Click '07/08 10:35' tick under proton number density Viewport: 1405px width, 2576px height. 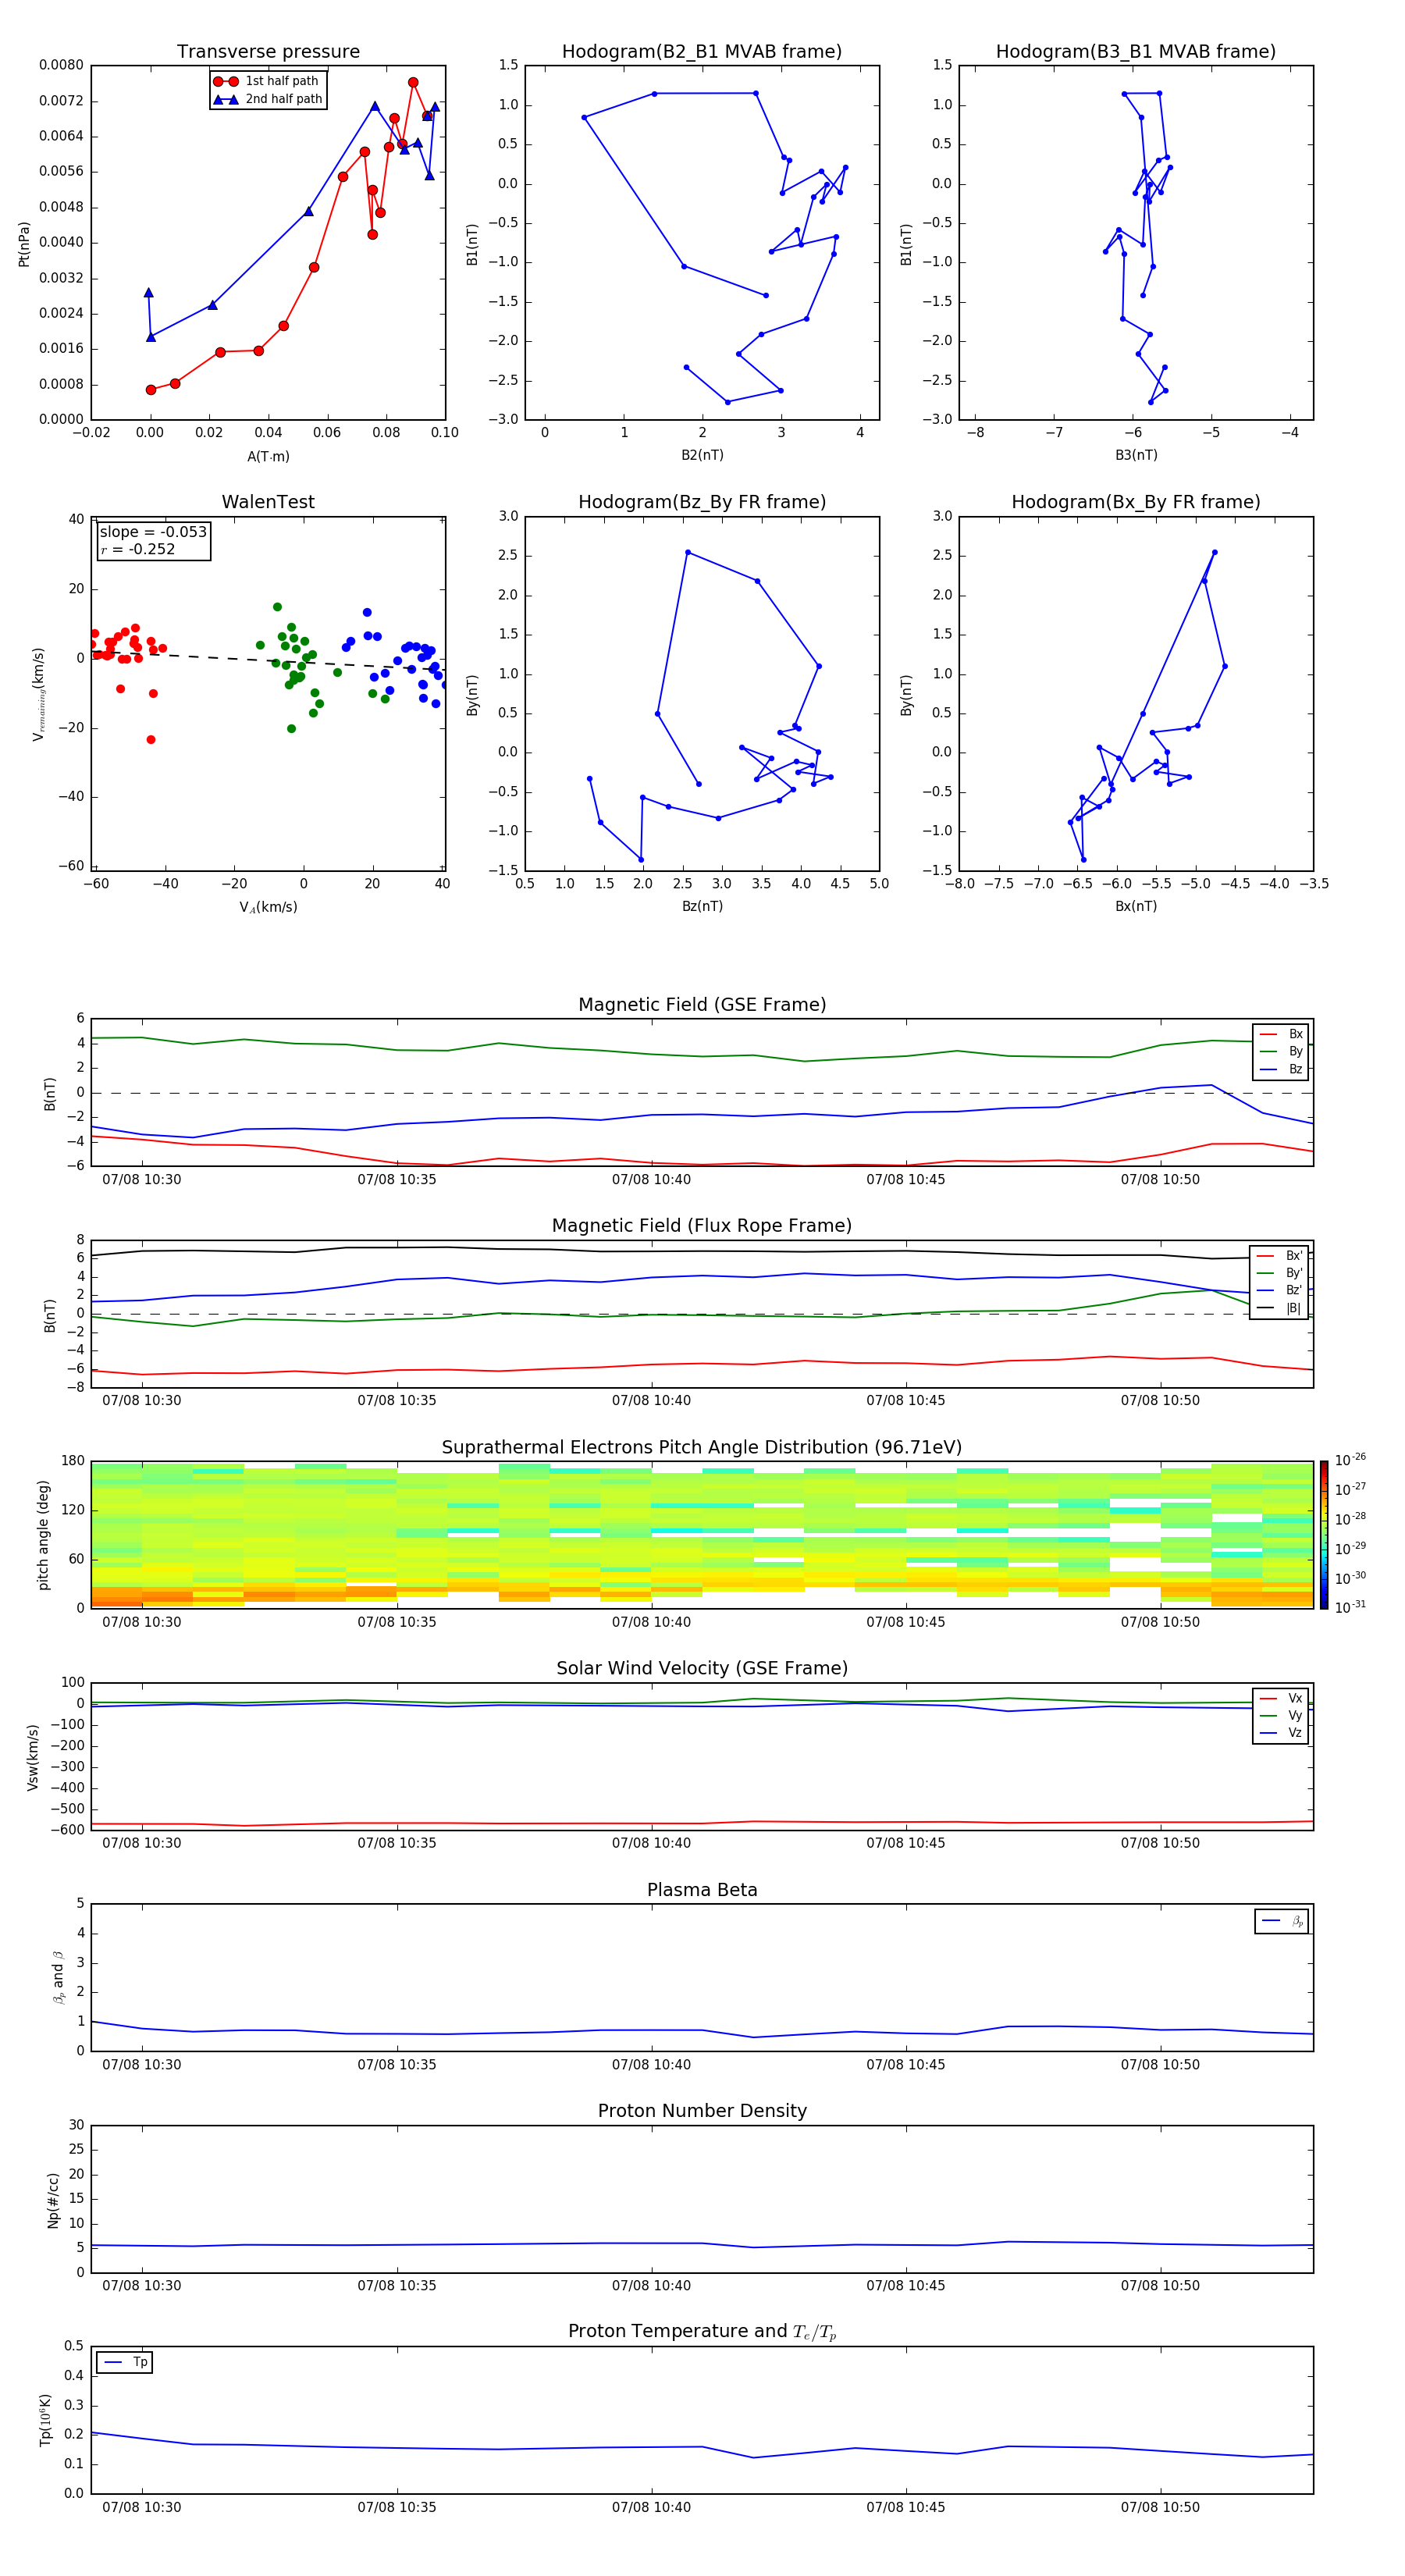[397, 2286]
